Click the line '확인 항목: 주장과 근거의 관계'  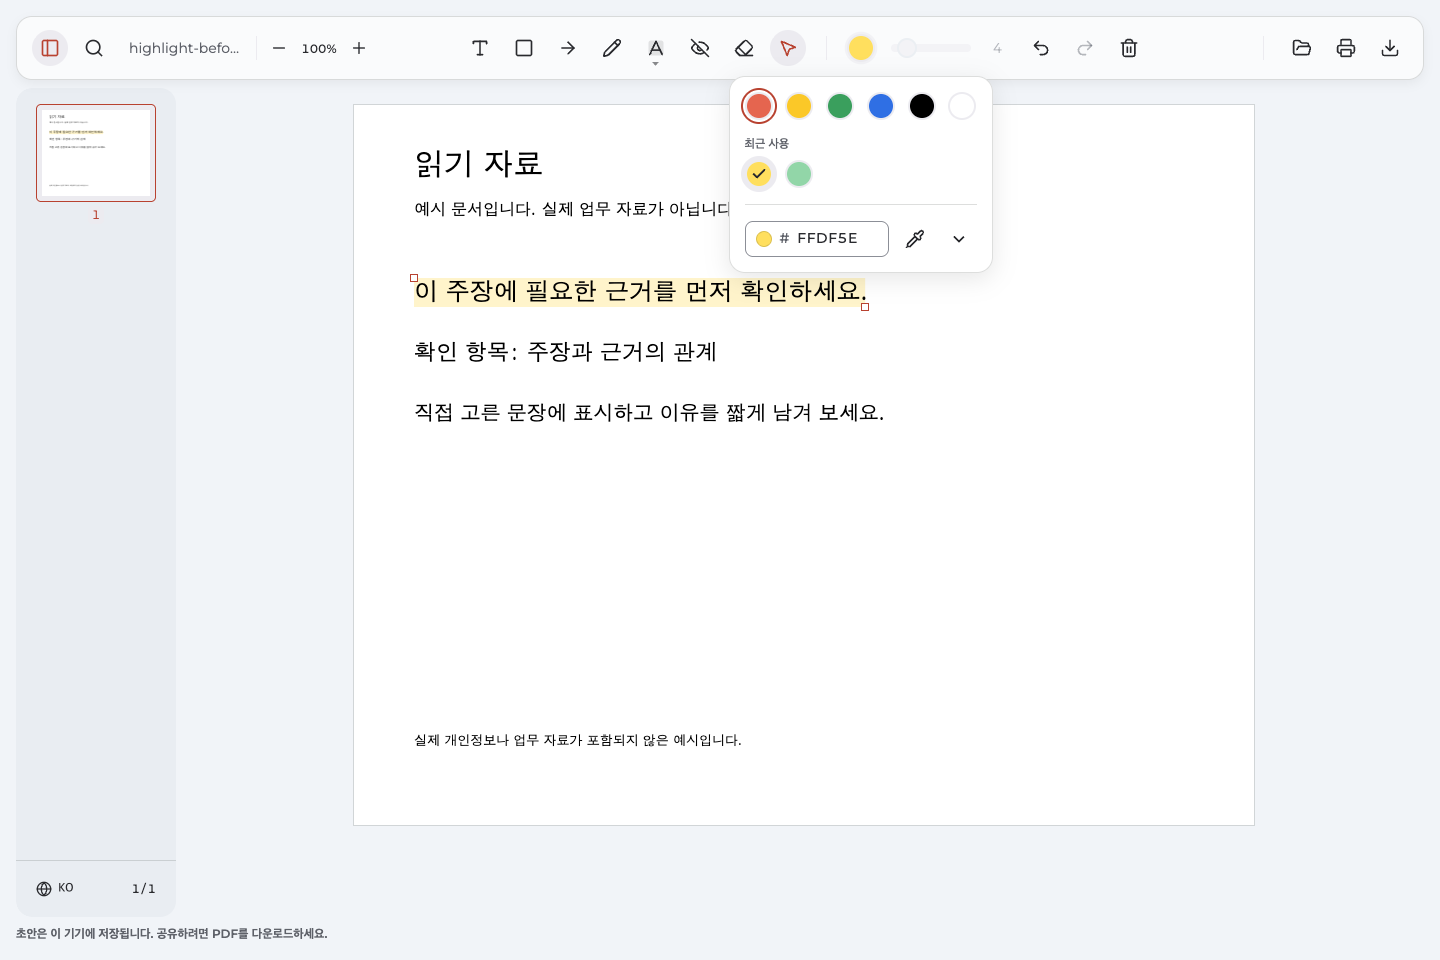(566, 352)
